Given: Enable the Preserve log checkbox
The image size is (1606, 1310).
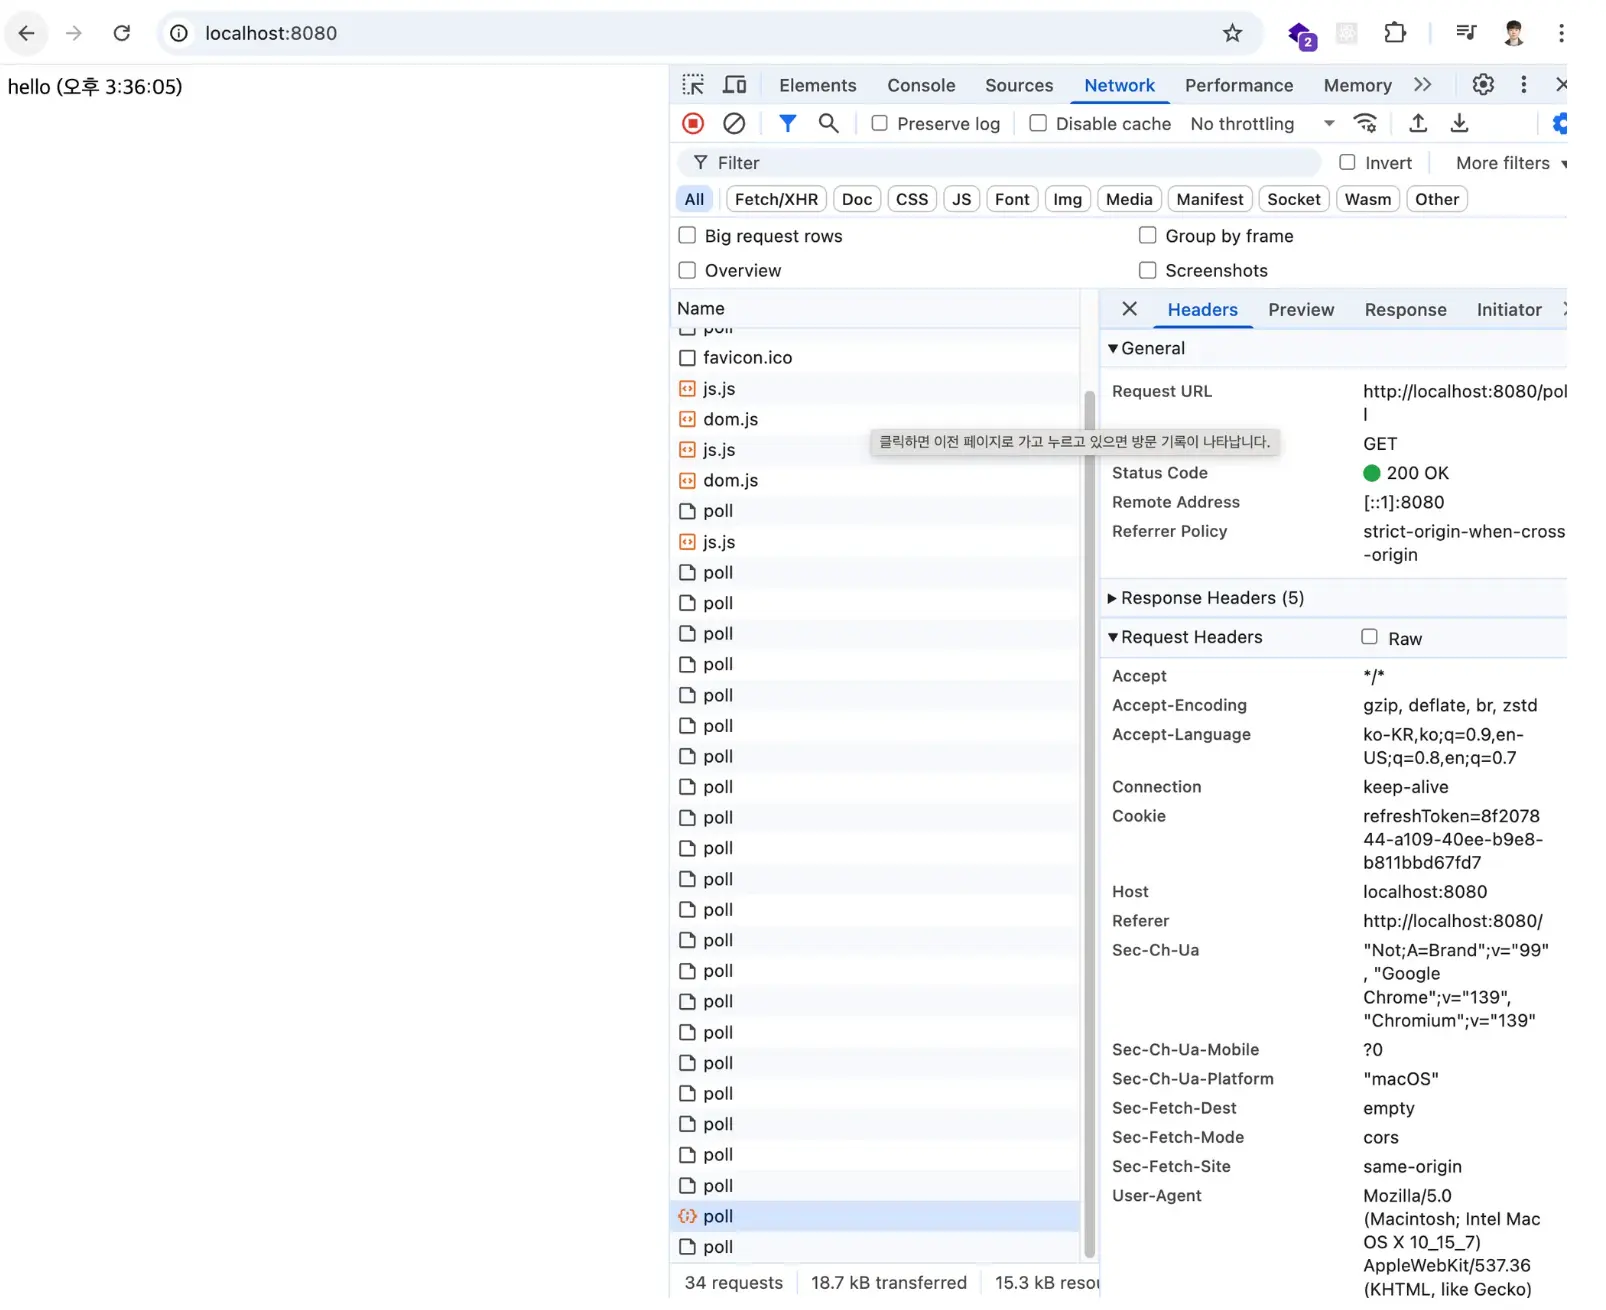Looking at the screenshot, I should [x=880, y=123].
